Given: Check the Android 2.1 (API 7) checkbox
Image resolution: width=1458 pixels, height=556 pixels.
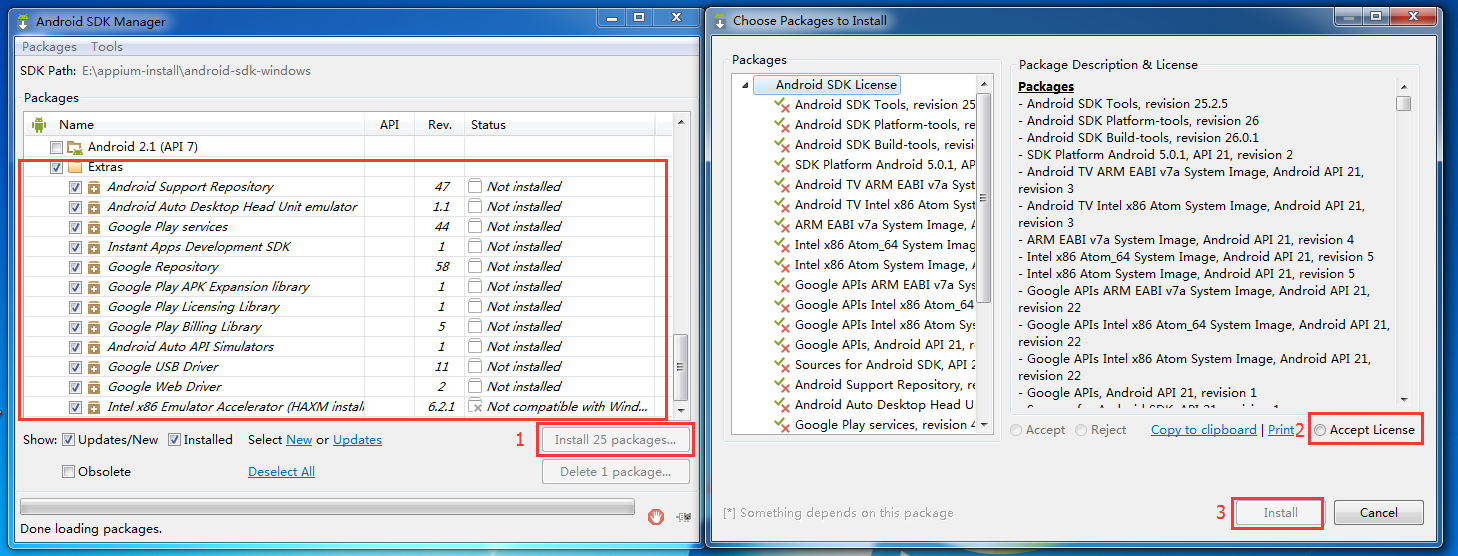Looking at the screenshot, I should (x=57, y=147).
